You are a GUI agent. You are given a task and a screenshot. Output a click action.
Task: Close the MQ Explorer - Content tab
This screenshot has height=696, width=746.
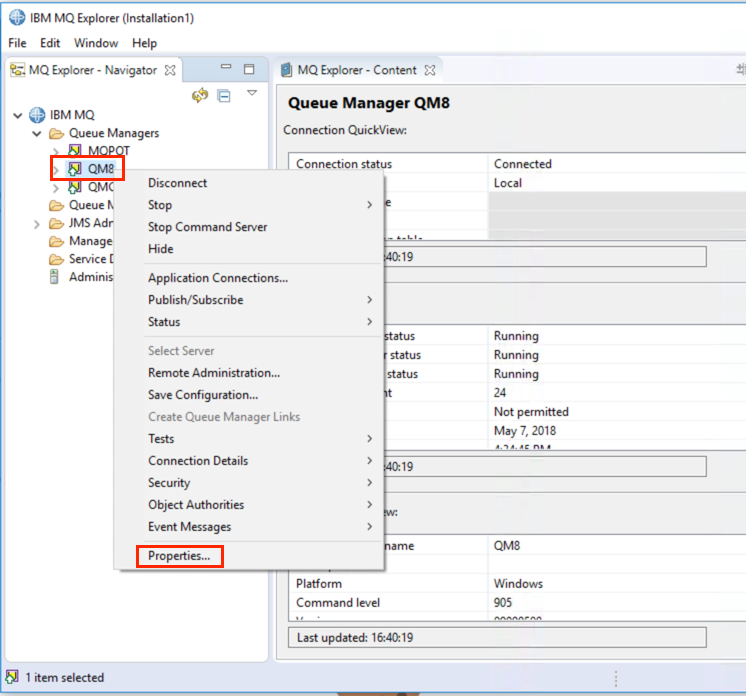tap(430, 70)
